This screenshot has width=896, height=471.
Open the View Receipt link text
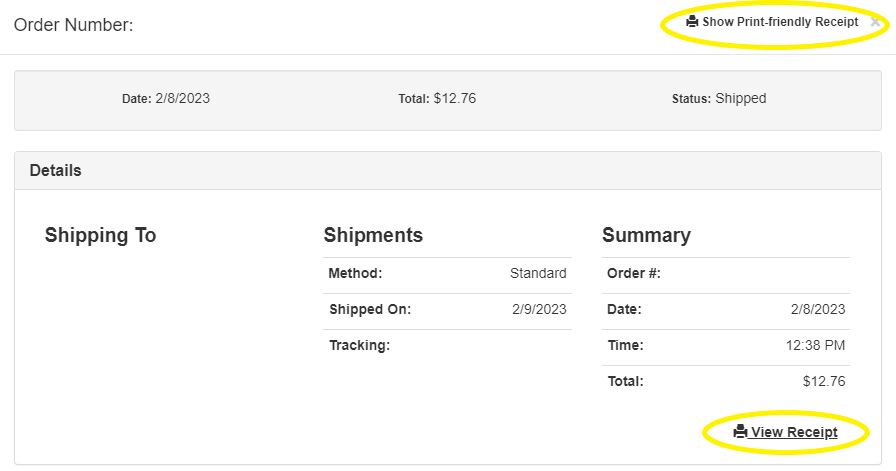click(x=794, y=432)
